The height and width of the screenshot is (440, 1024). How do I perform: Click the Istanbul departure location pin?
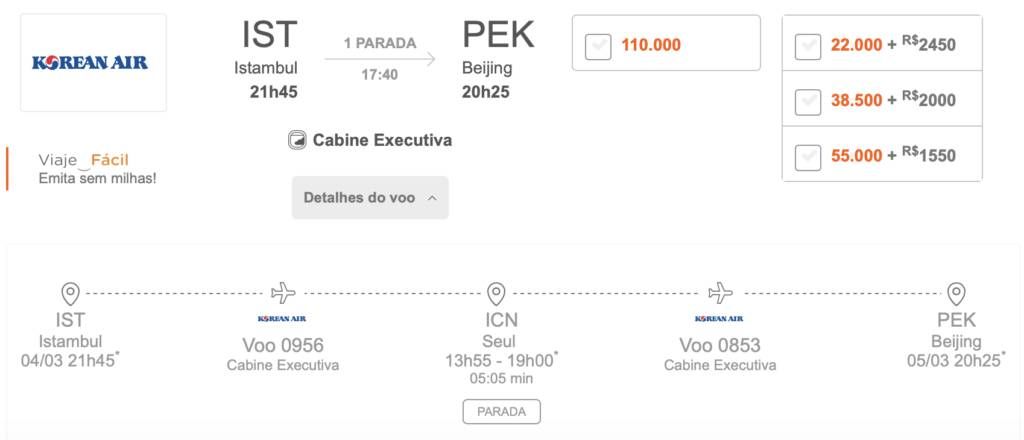(71, 294)
